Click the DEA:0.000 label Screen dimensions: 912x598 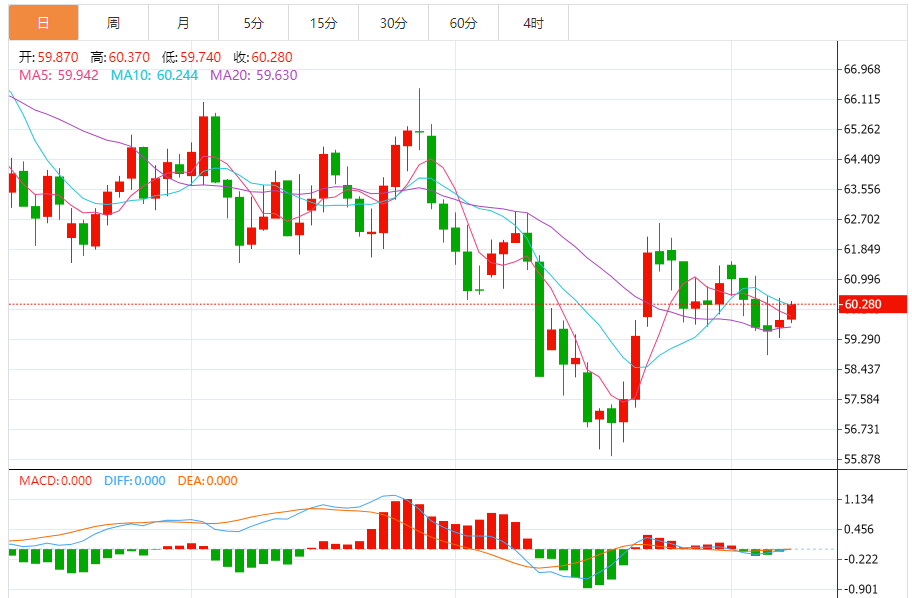click(x=207, y=480)
